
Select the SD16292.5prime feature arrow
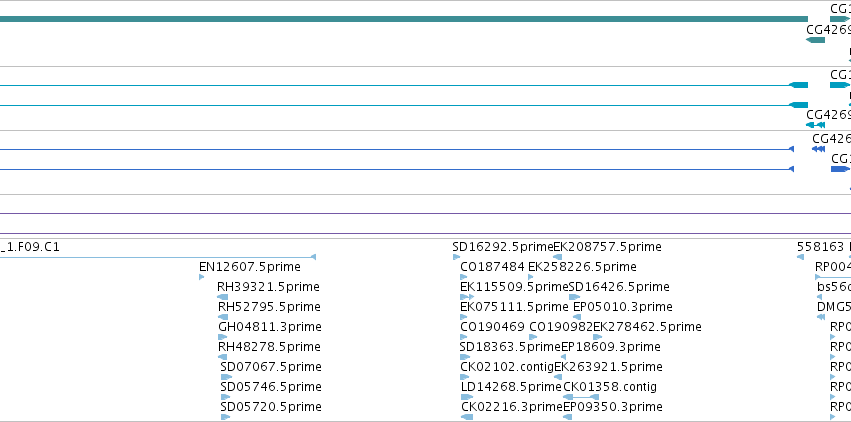pyautogui.click(x=456, y=257)
